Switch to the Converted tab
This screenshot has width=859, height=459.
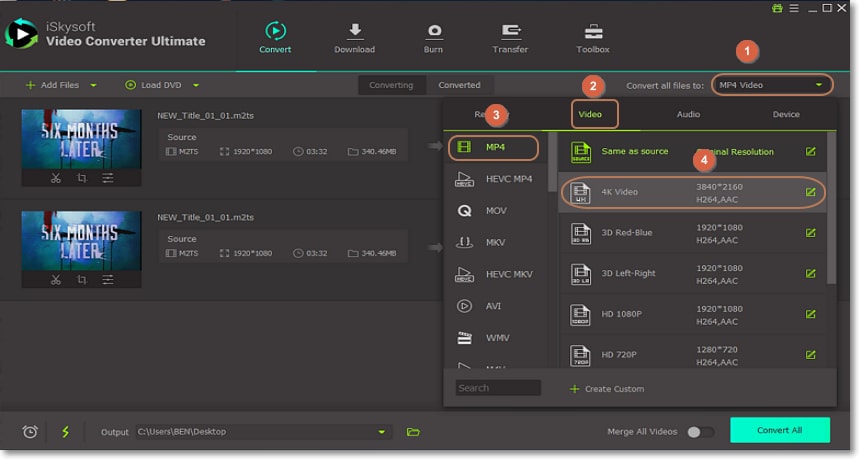459,85
